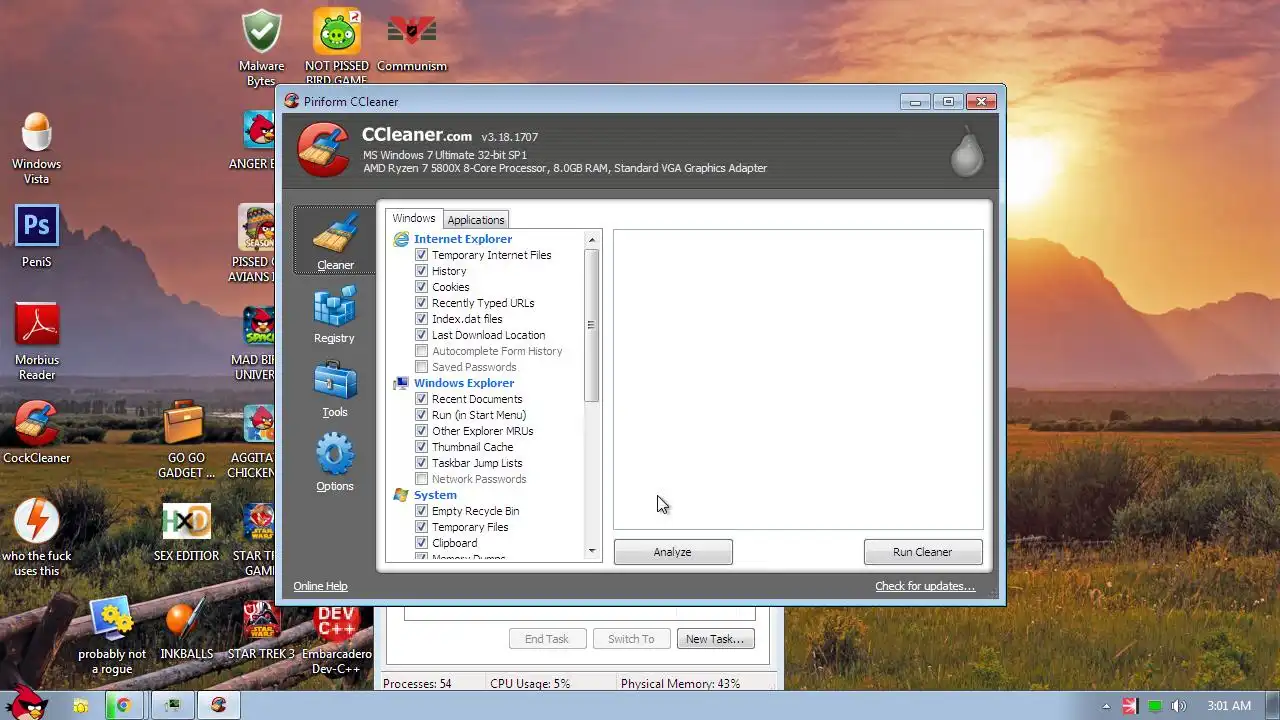Uncheck Other Explorer MRUs
Screen dimensions: 1280x720
422,431
